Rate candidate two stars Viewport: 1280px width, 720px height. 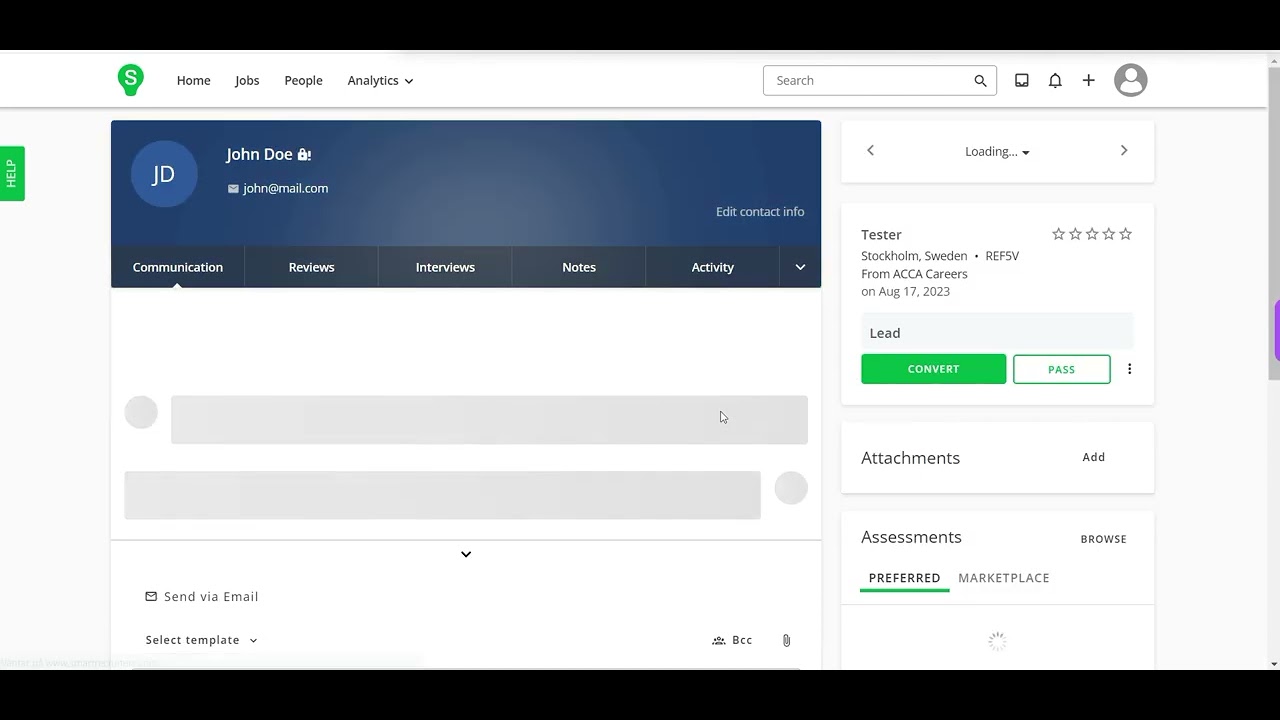1076,234
